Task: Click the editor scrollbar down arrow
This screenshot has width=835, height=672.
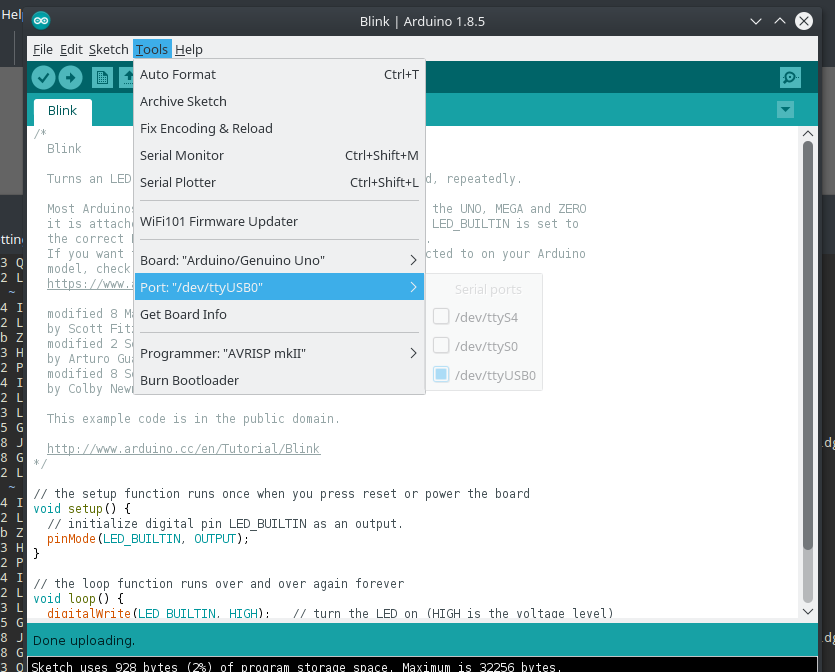Action: pos(807,611)
